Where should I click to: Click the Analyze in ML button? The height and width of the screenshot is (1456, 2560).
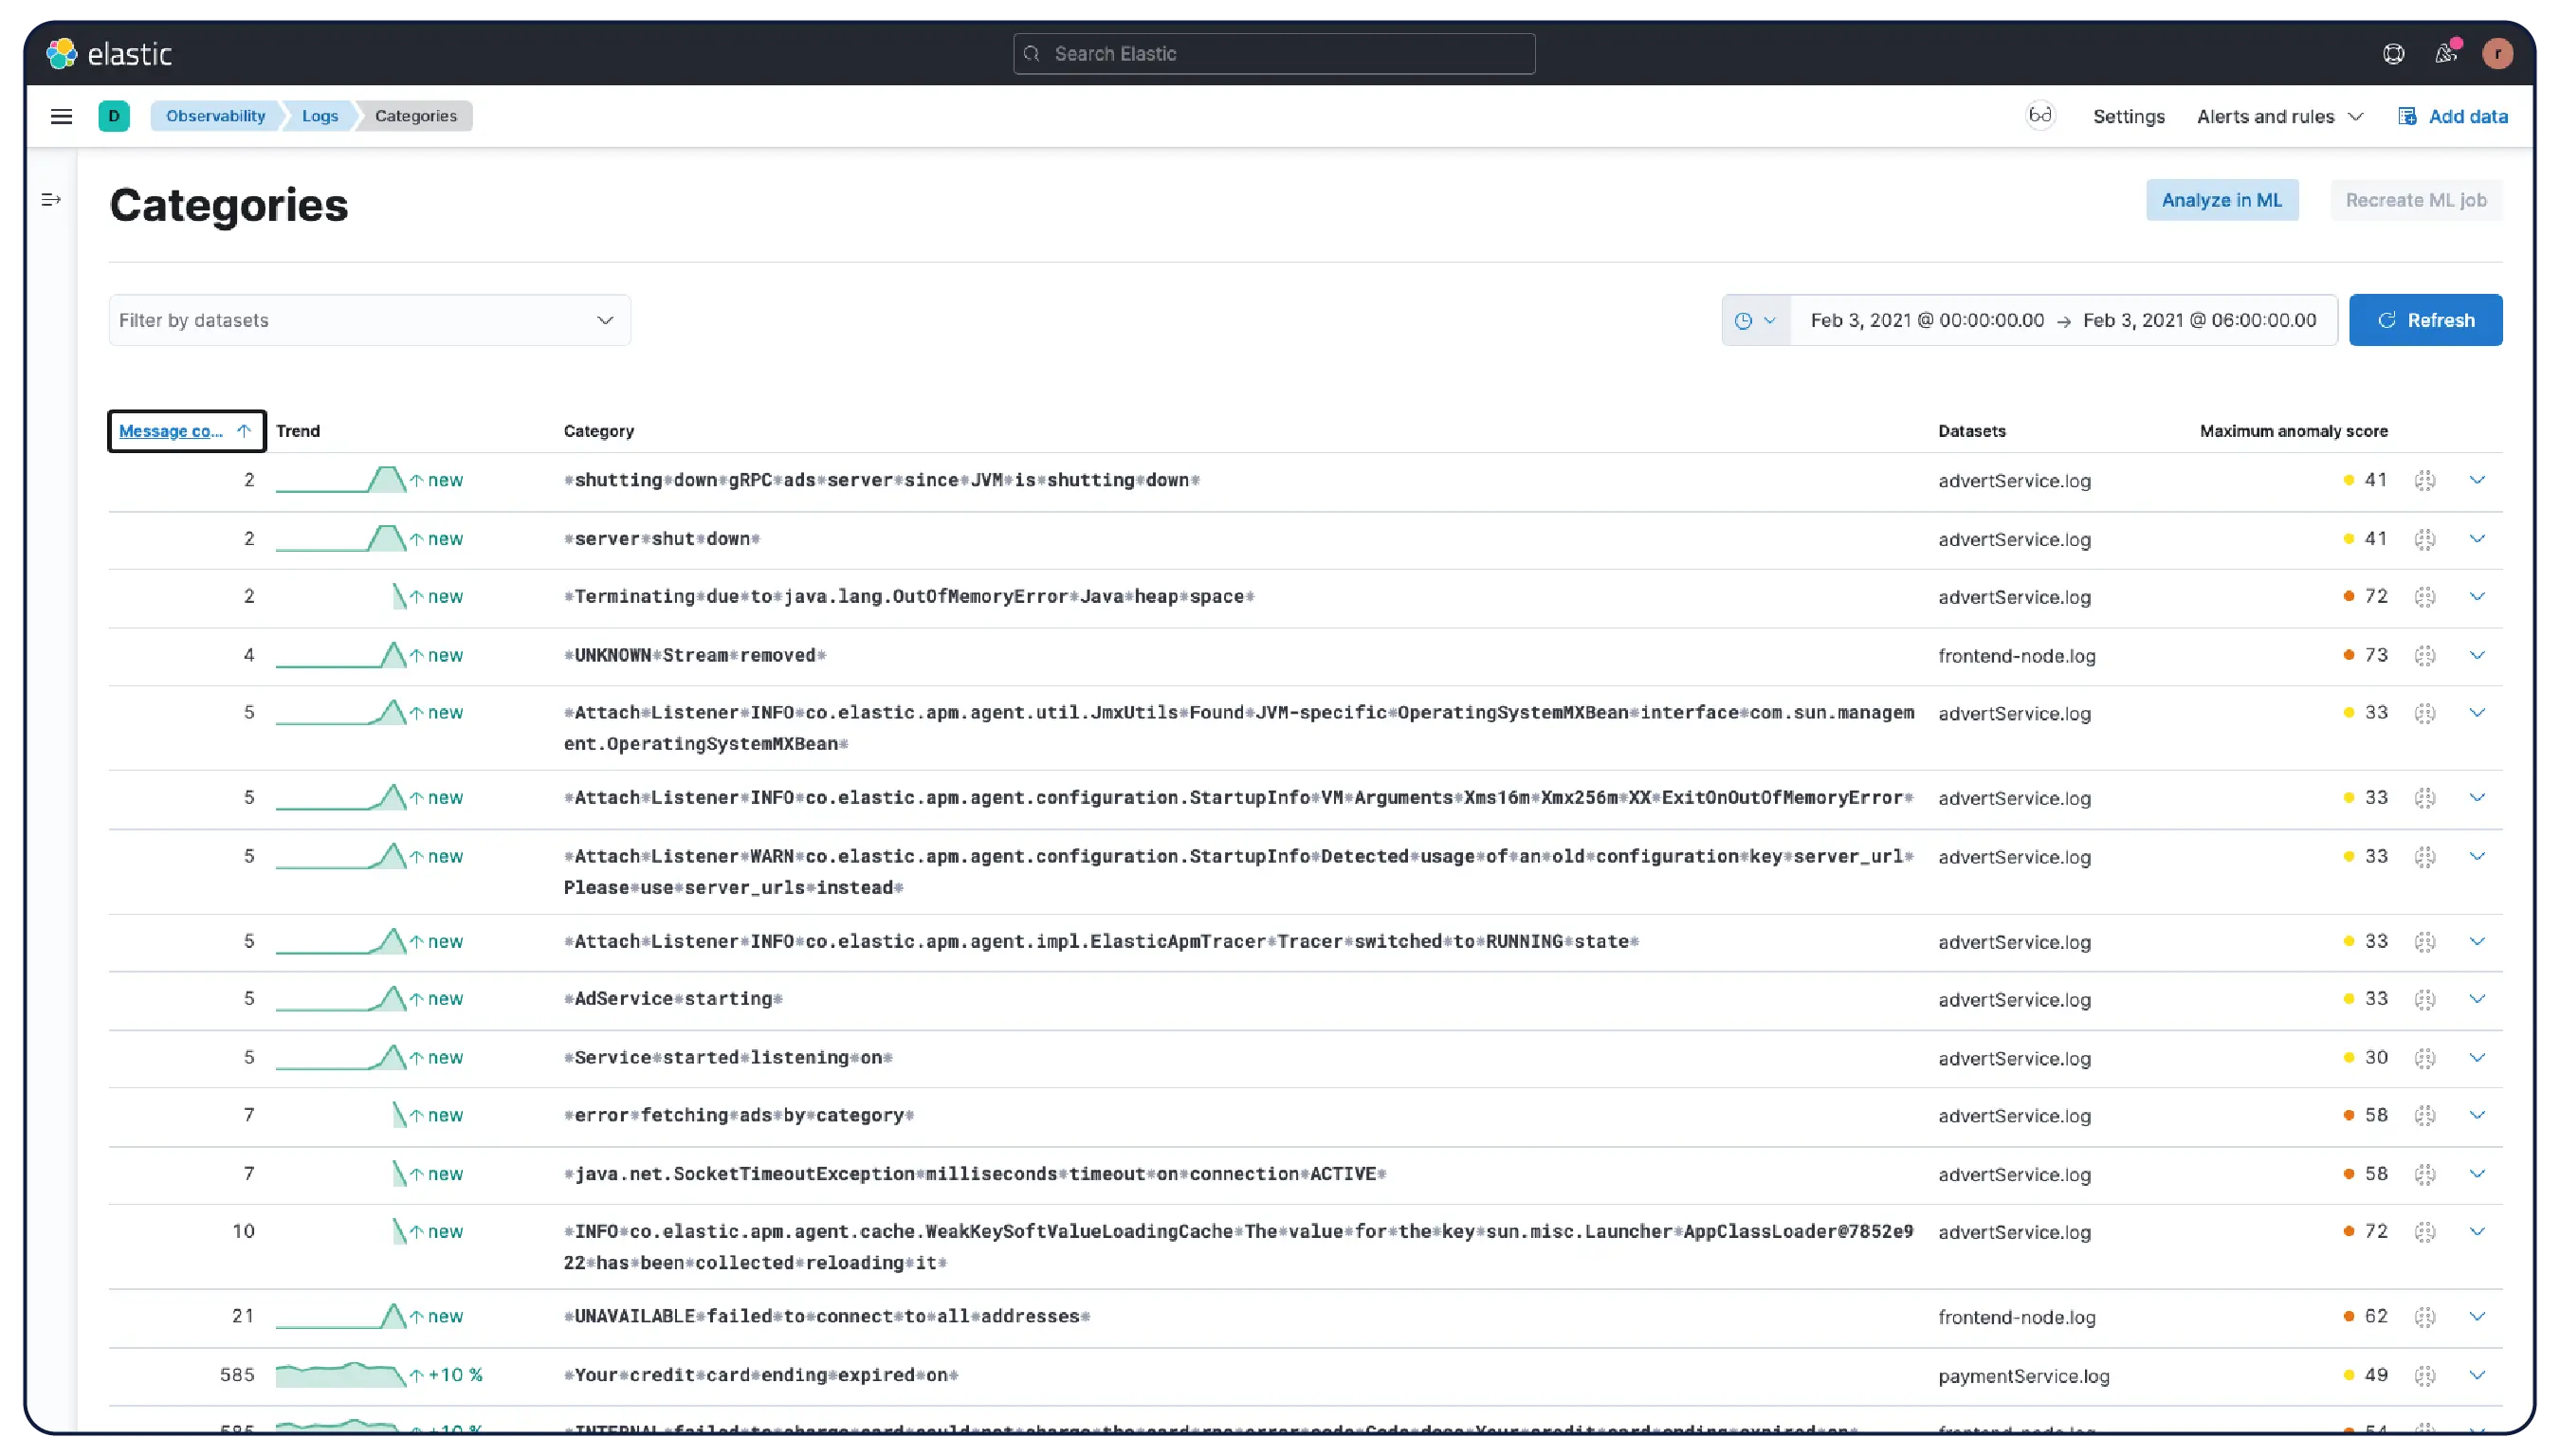pyautogui.click(x=2222, y=200)
